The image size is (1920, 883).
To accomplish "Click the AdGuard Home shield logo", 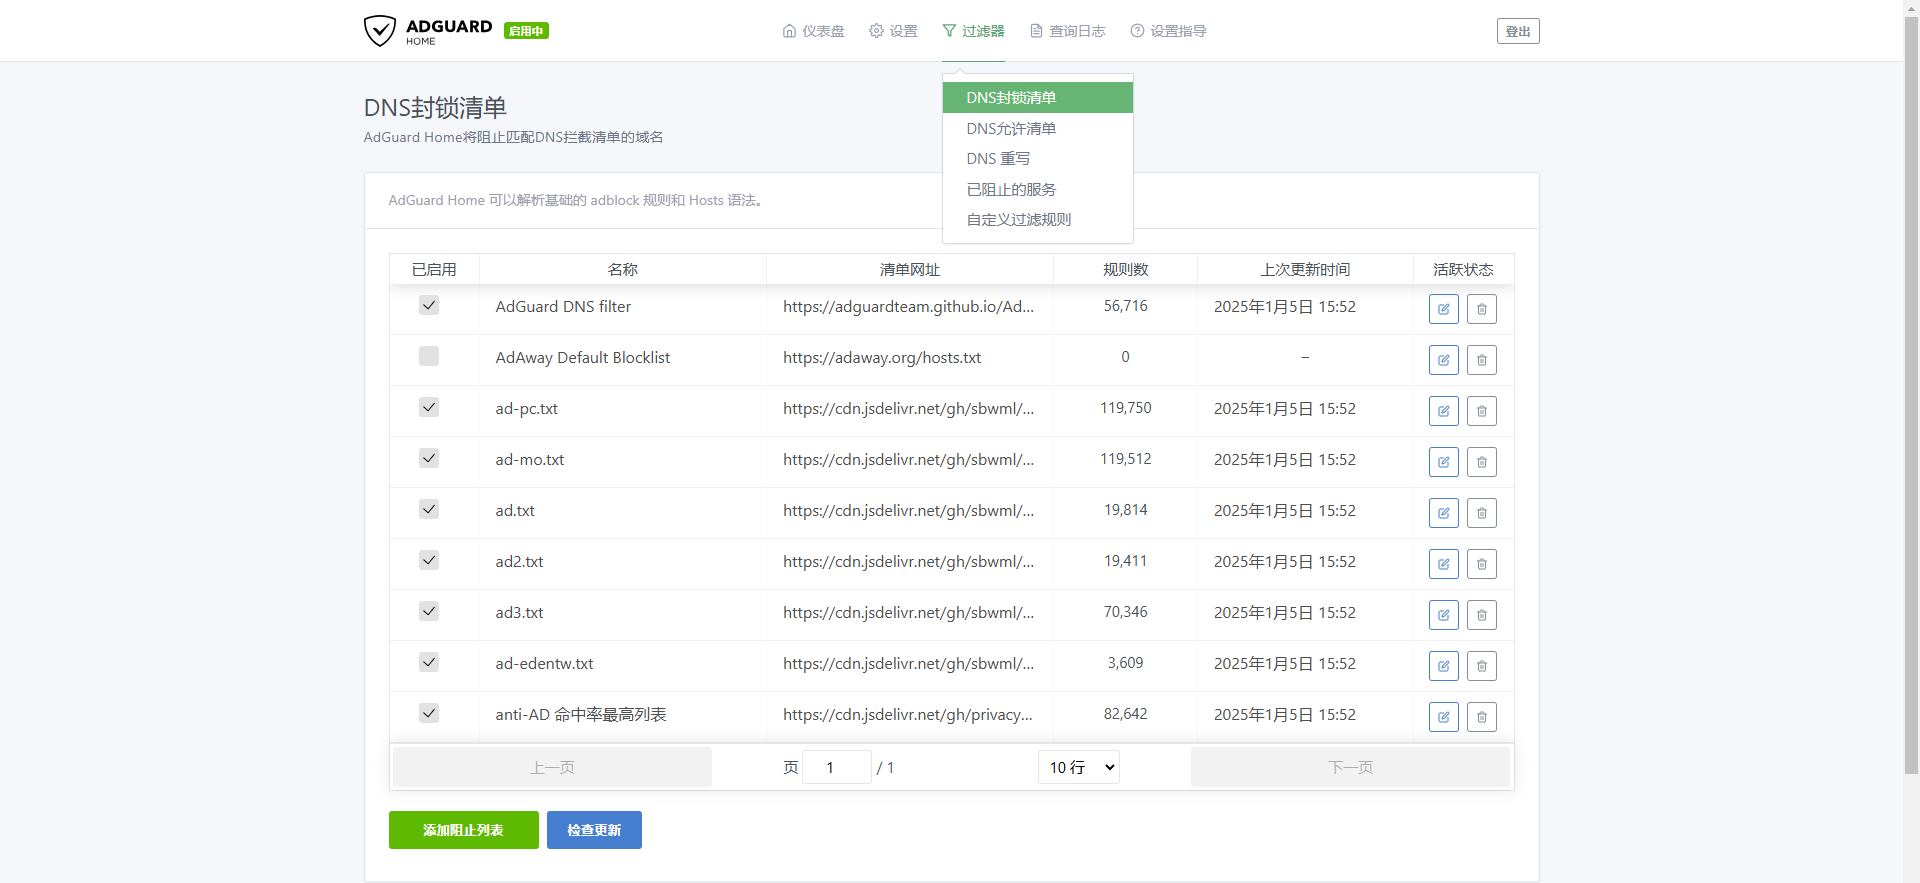I will click(x=380, y=31).
